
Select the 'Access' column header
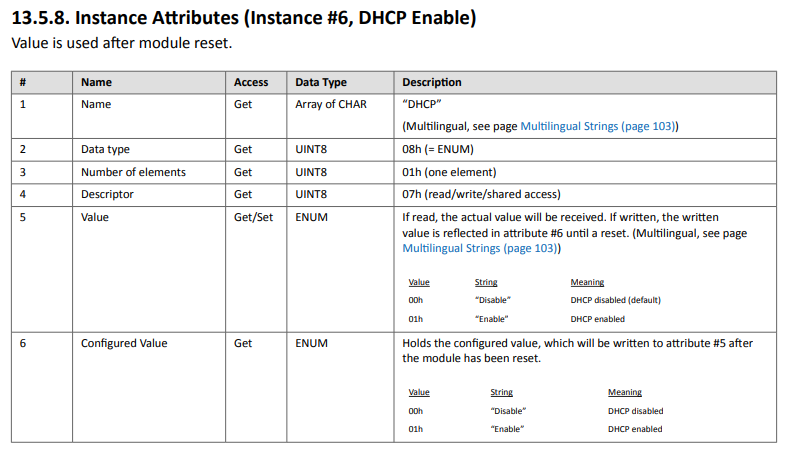coord(251,82)
